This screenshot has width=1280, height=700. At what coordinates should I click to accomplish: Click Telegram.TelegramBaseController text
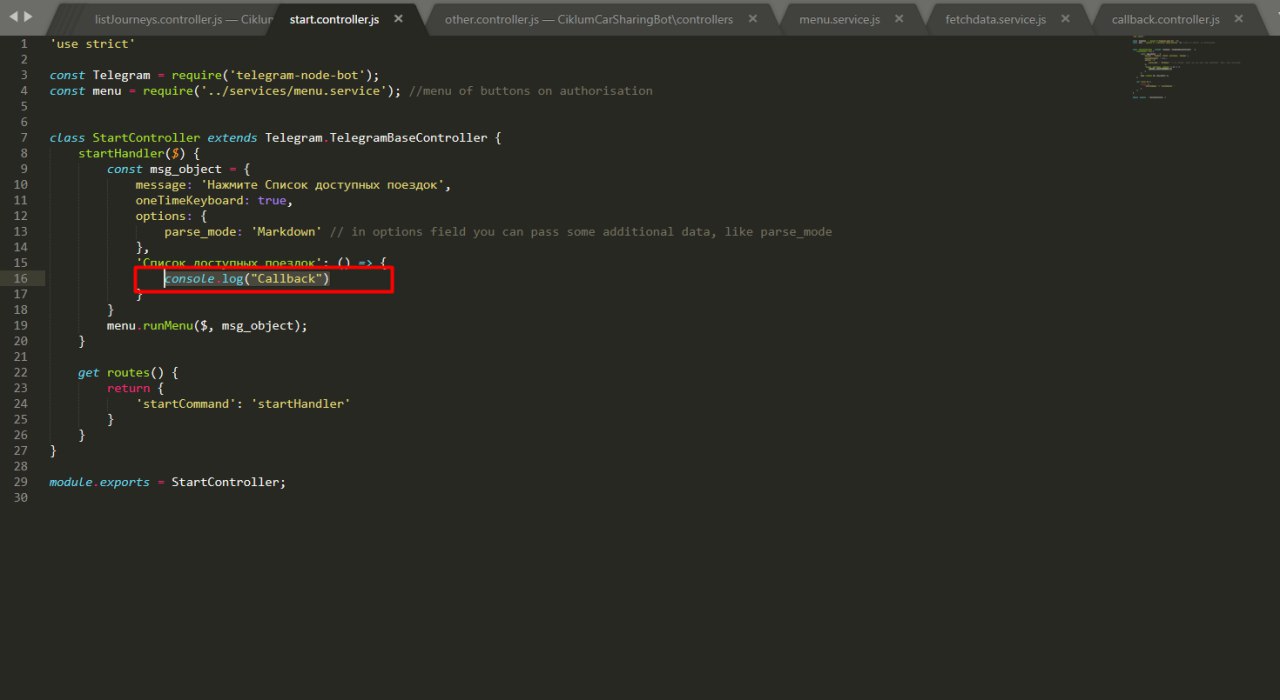tap(376, 138)
